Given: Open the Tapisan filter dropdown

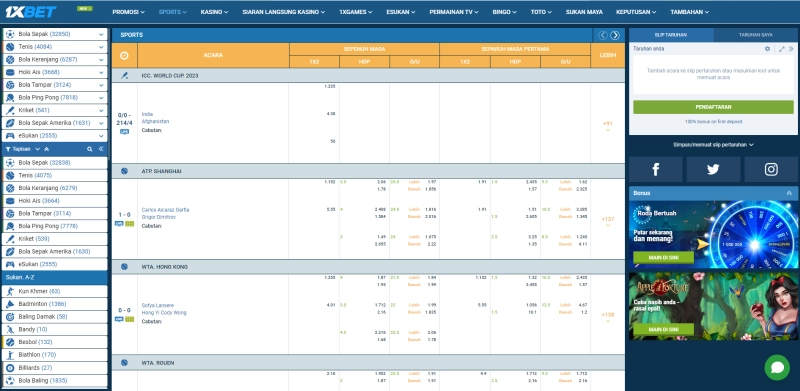Looking at the screenshot, I should click(x=22, y=149).
